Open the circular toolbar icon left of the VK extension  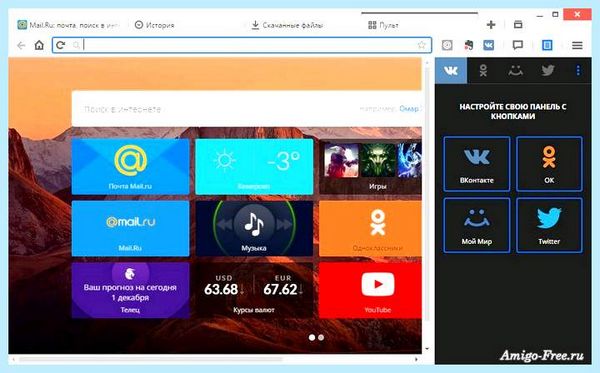(447, 45)
